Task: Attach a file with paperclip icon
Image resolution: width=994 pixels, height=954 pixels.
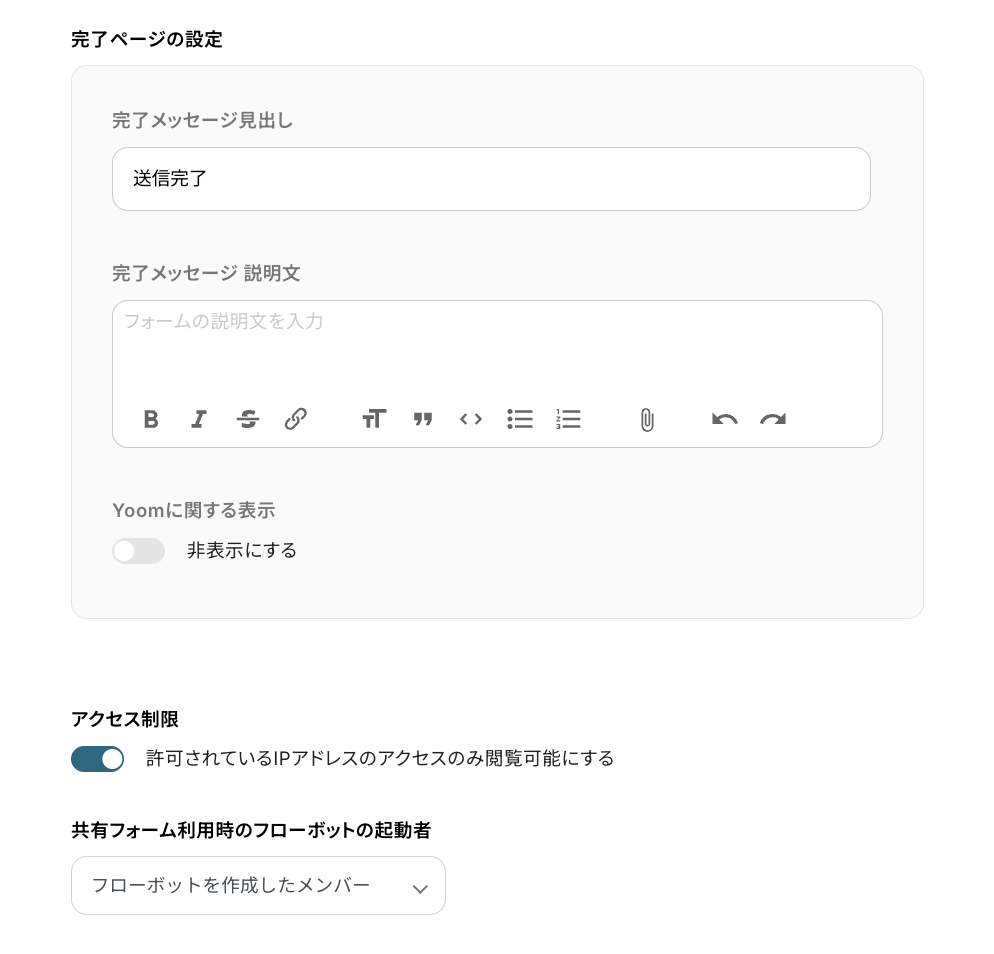Action: click(x=647, y=420)
